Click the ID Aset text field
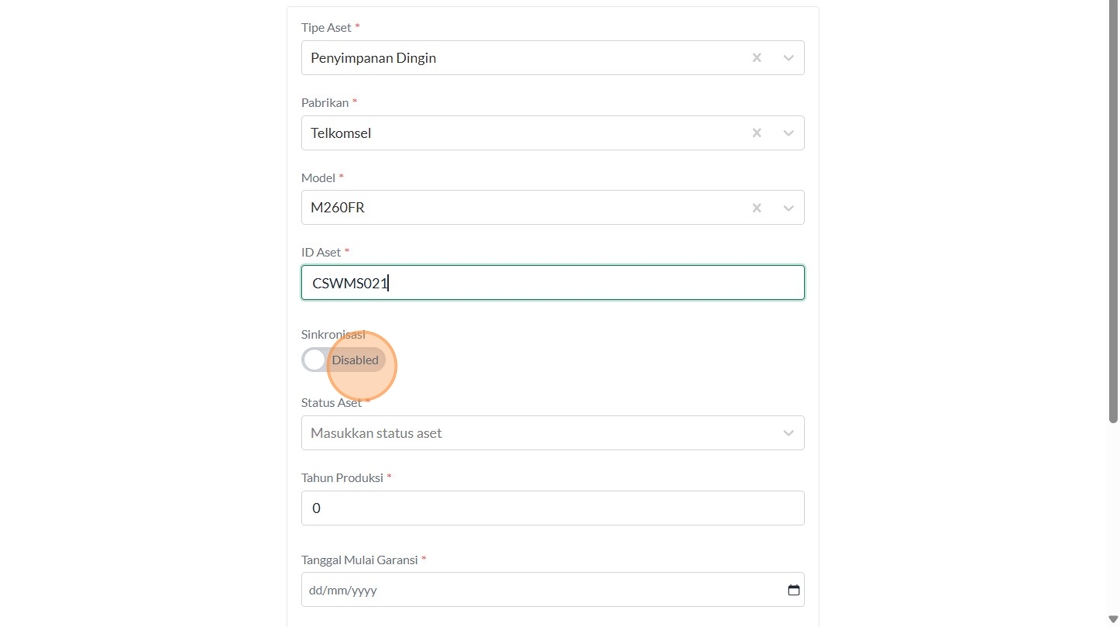The image size is (1120, 627). (552, 283)
